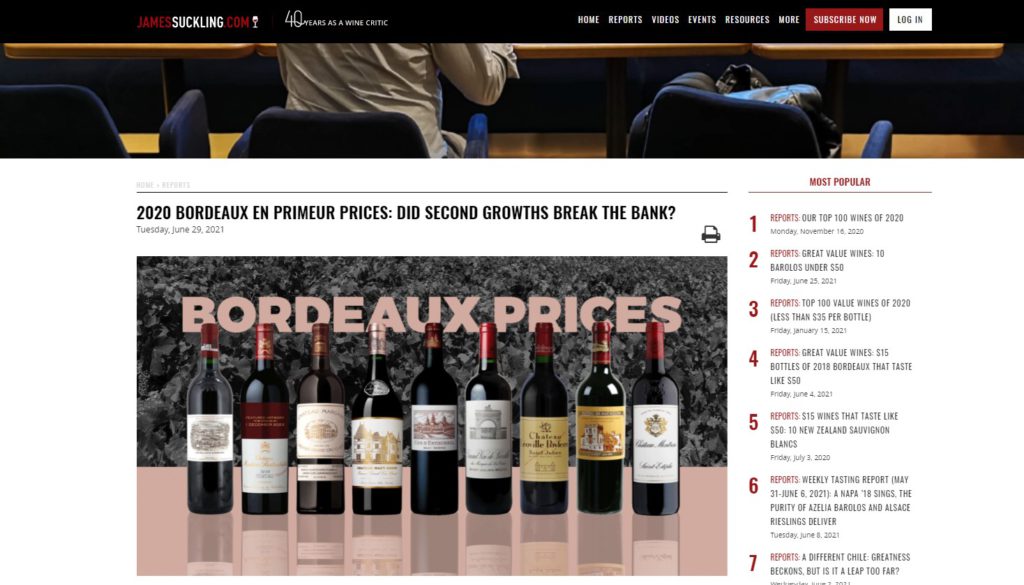Open A Different Chile report link
This screenshot has height=585, width=1024.
[840, 564]
